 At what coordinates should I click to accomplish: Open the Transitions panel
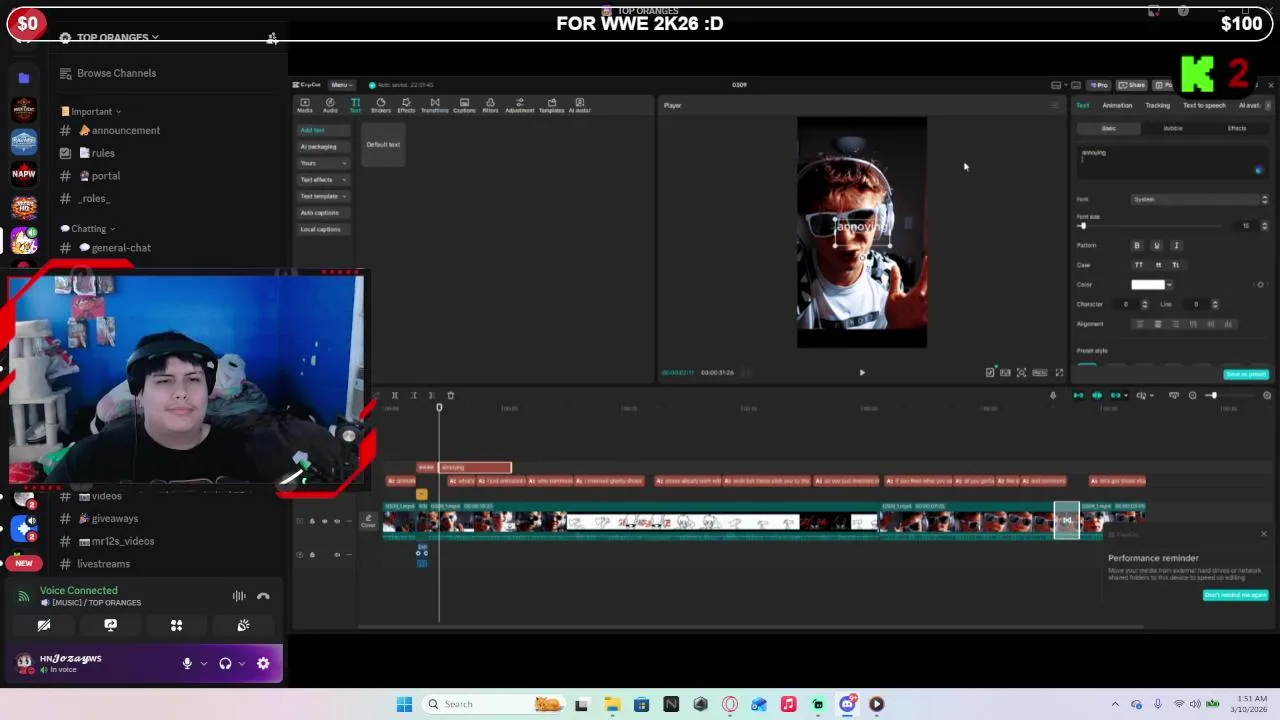[x=435, y=105]
